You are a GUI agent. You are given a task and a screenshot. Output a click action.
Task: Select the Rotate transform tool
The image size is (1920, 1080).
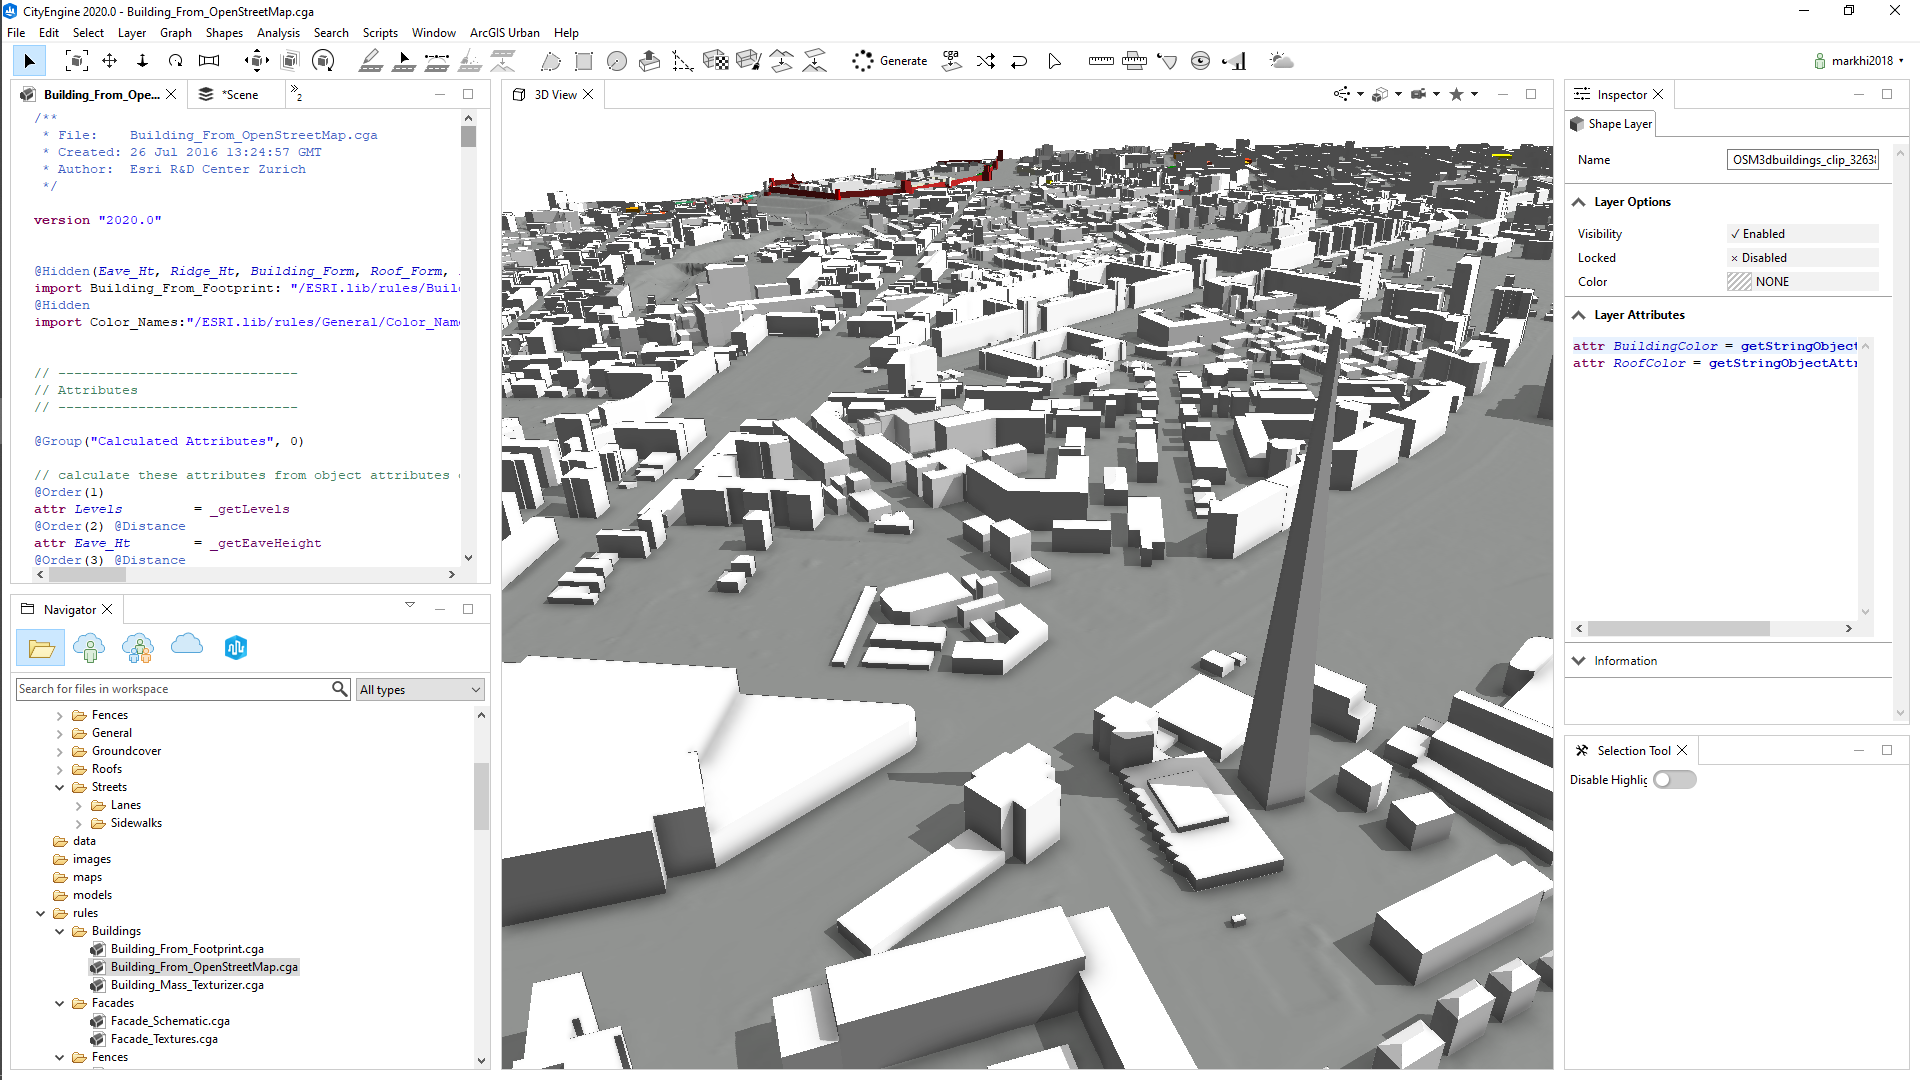point(175,61)
